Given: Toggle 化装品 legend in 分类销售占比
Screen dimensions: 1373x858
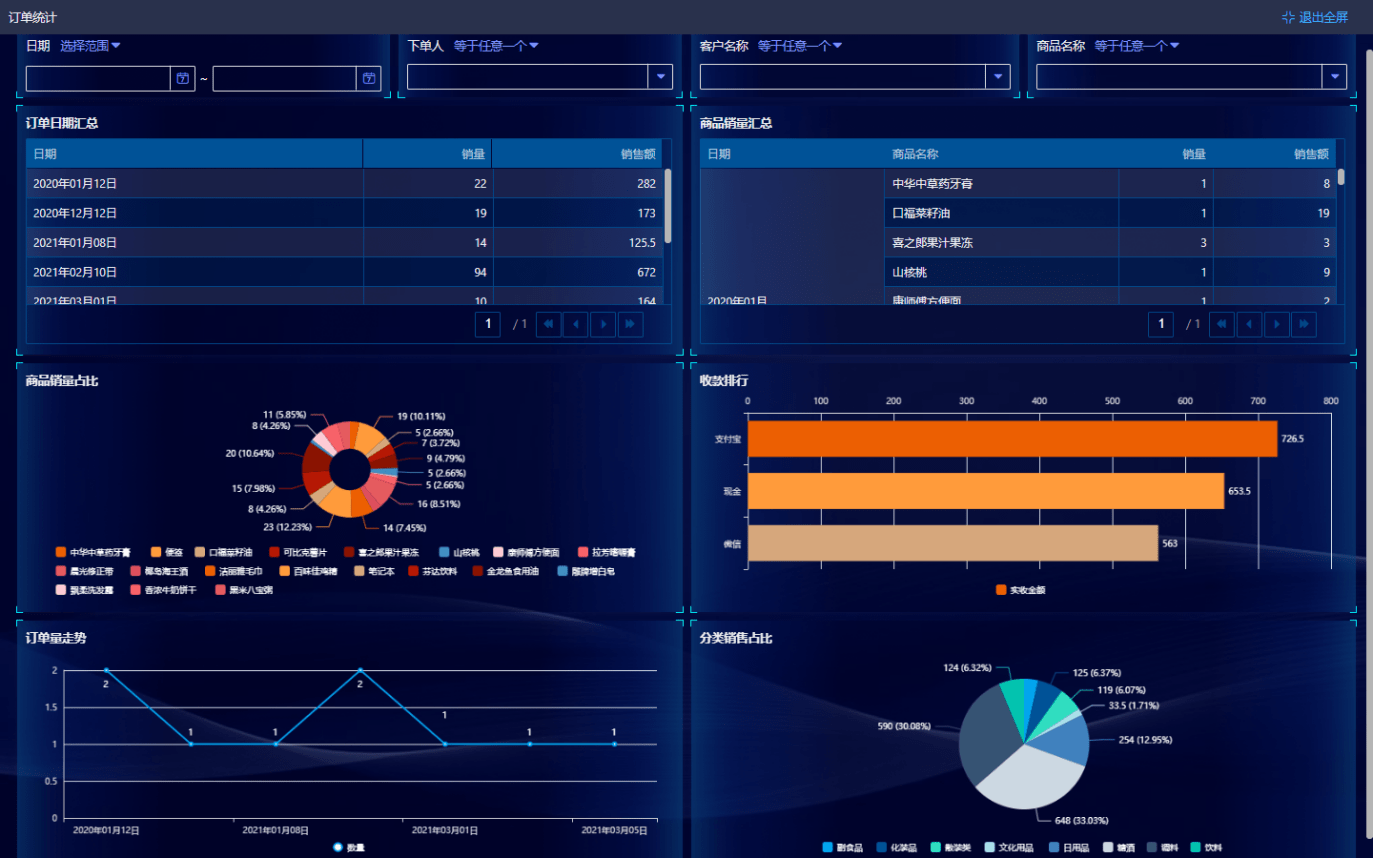Looking at the screenshot, I should point(897,847).
